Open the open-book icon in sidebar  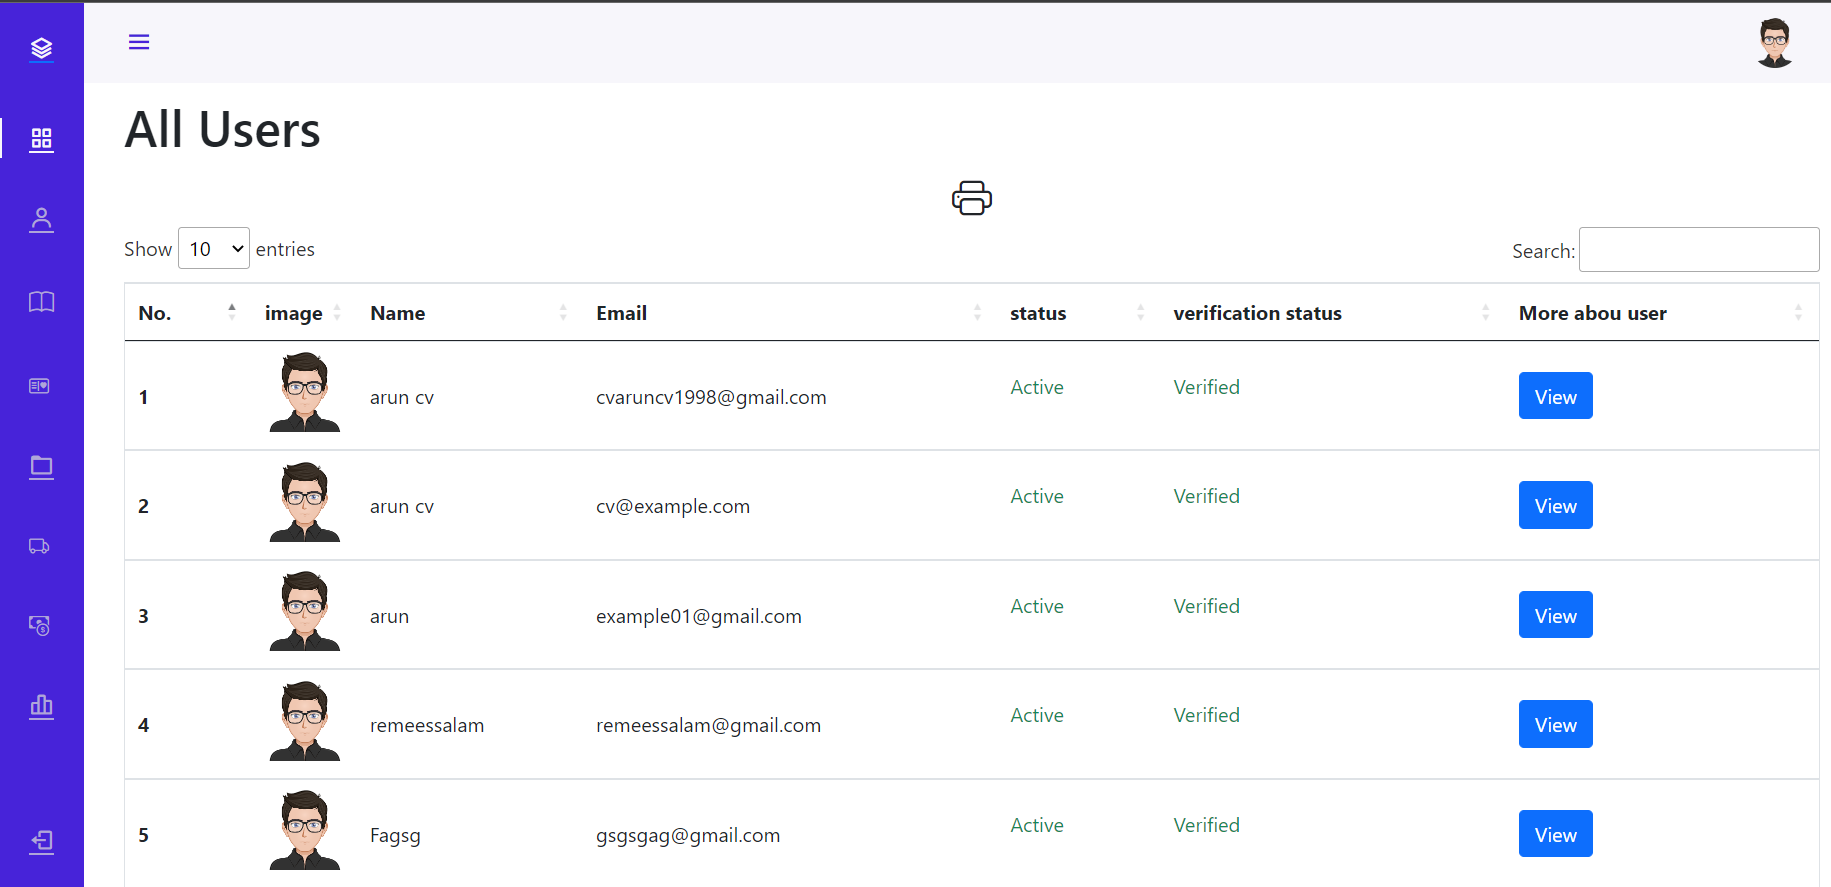(41, 302)
